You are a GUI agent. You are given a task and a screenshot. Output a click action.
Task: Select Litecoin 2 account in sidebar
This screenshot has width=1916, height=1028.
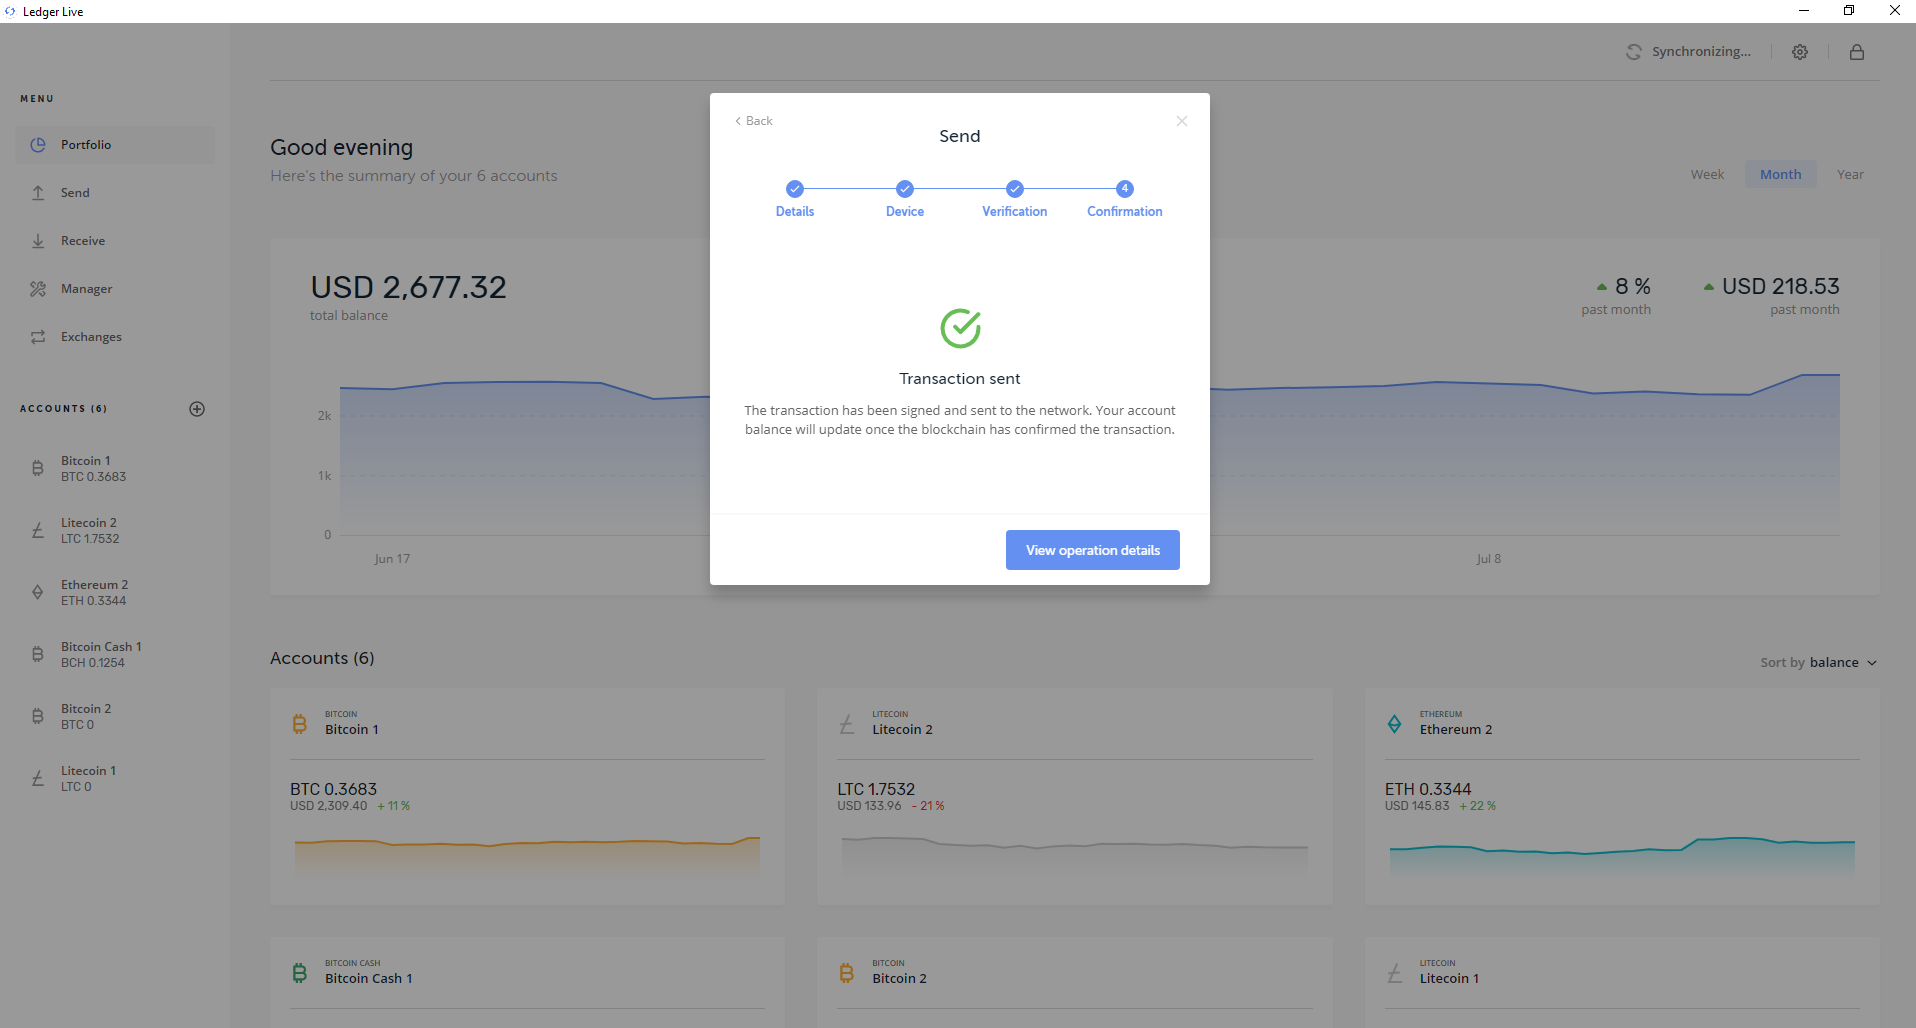point(115,530)
